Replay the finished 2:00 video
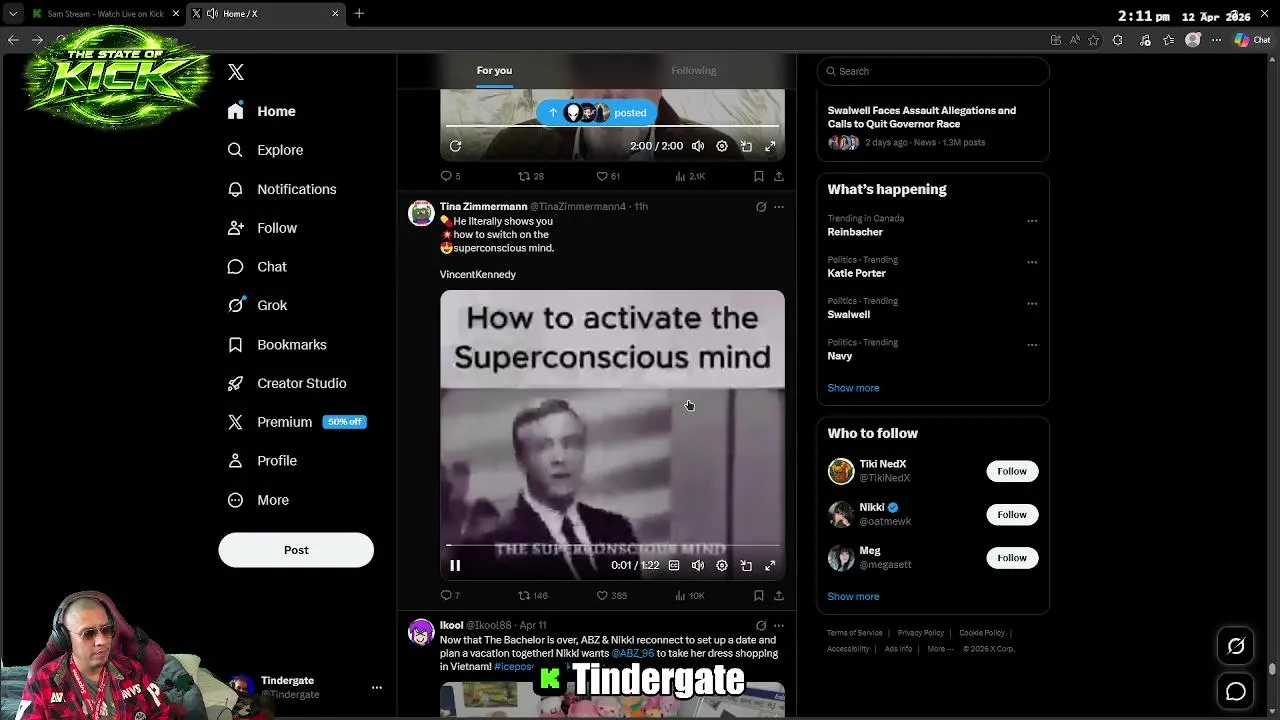 [455, 146]
